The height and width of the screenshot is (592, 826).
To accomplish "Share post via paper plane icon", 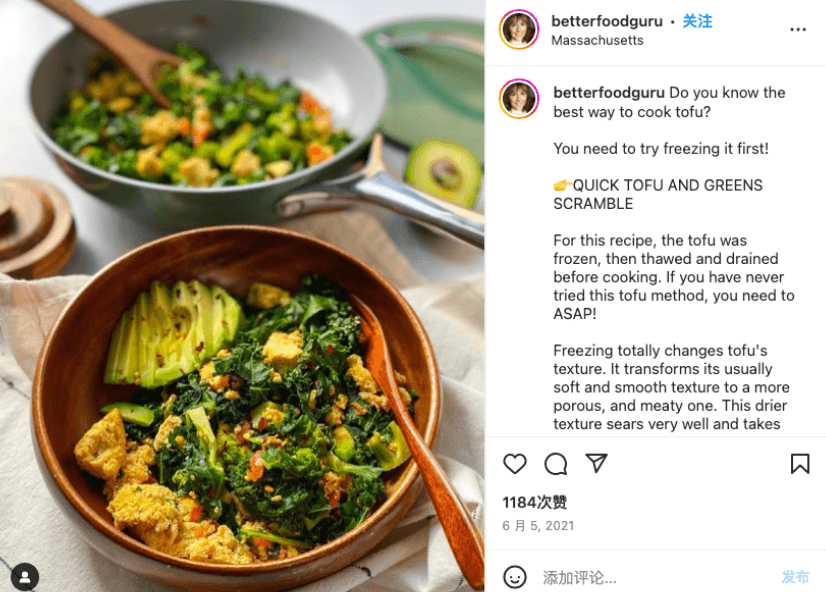I will [x=596, y=463].
